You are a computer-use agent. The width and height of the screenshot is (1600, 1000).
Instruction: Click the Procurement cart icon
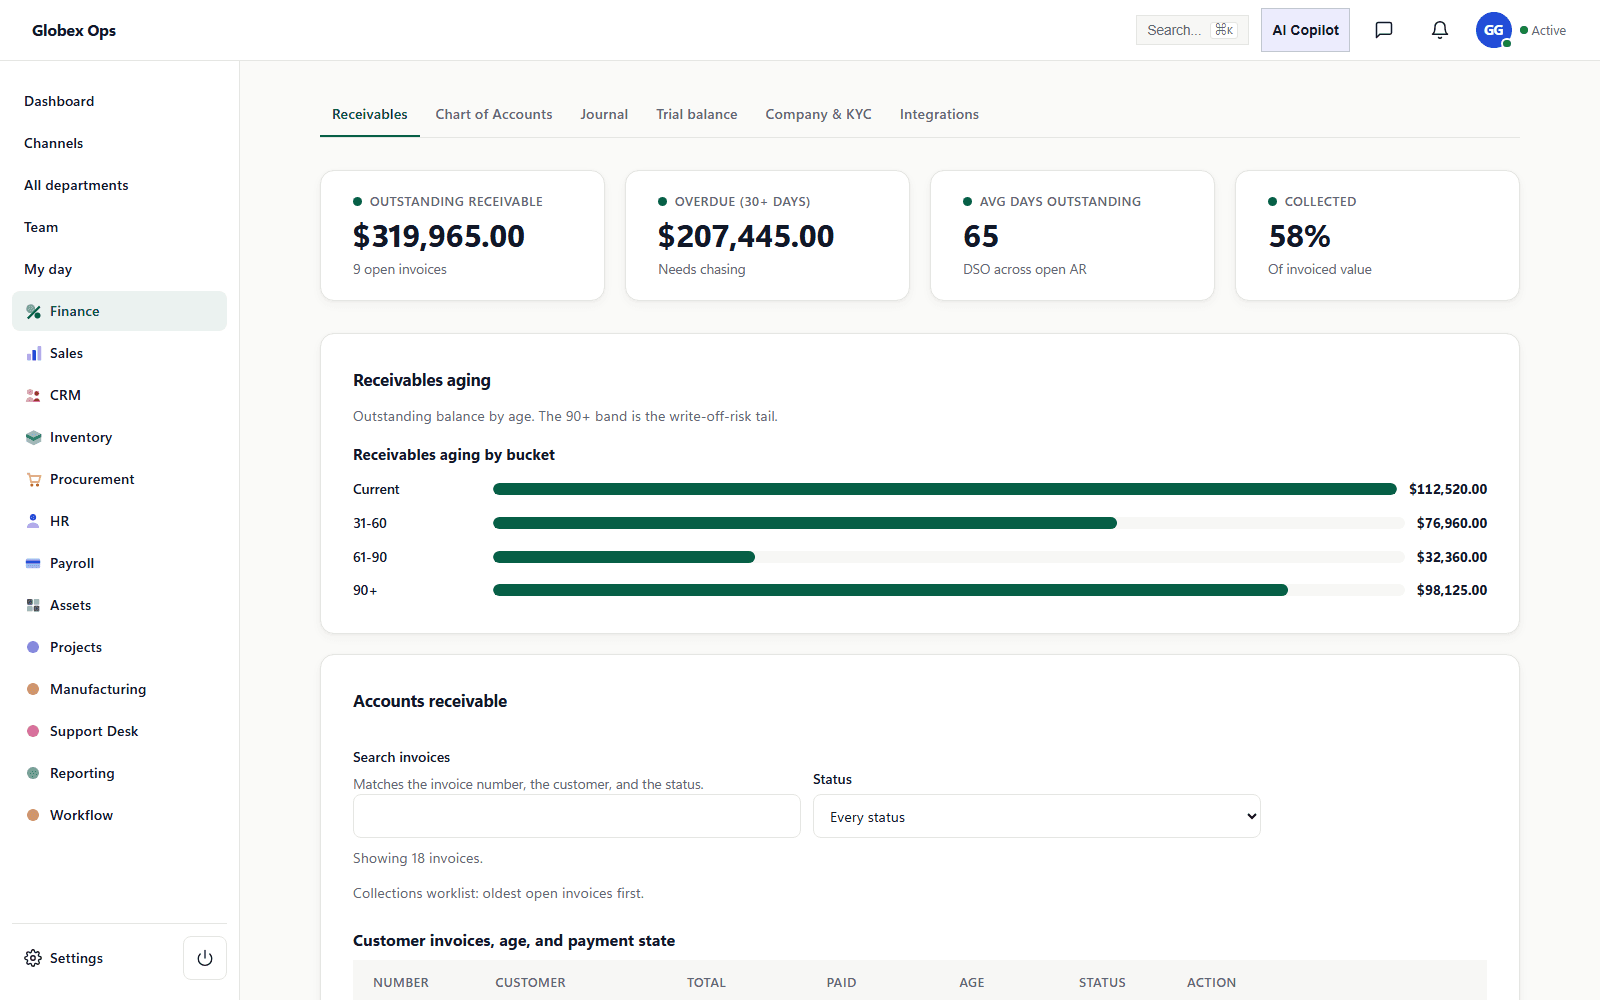point(33,479)
